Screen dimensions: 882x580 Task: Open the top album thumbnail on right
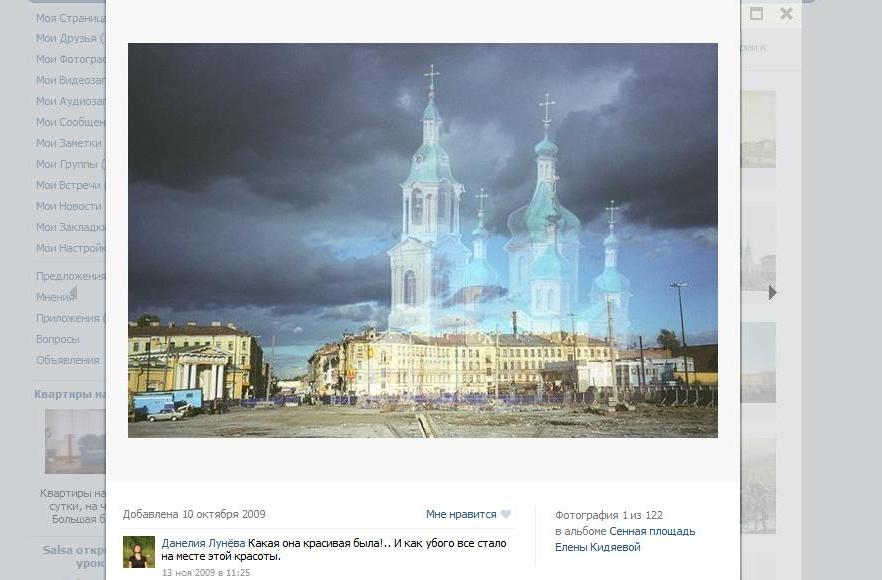(x=758, y=129)
